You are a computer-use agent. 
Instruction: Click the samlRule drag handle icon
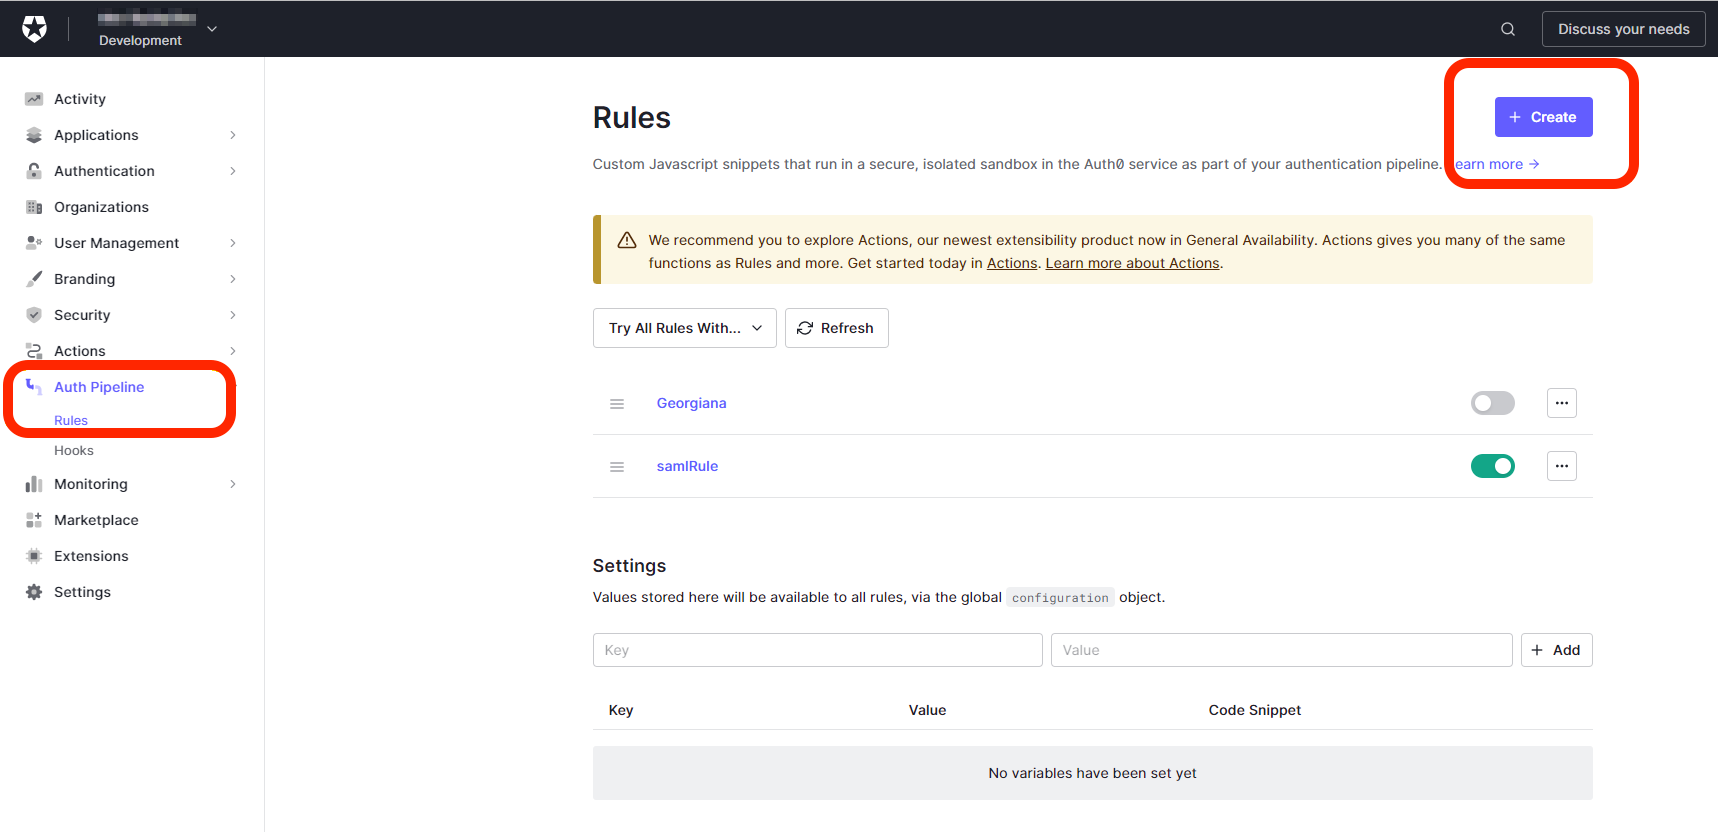click(x=617, y=467)
